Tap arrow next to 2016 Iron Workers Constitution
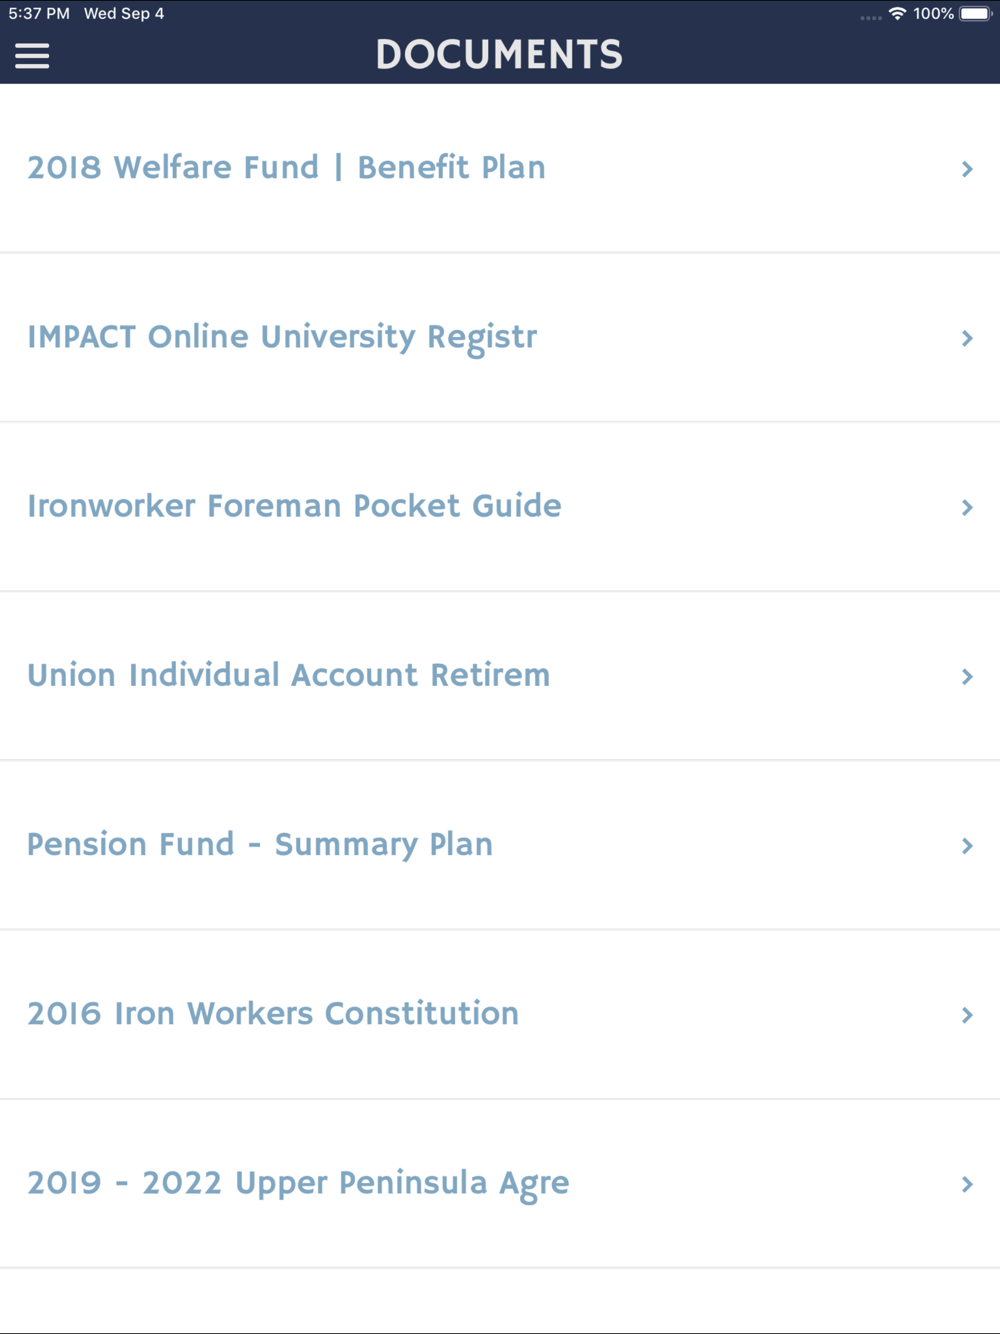The height and width of the screenshot is (1334, 1000). [967, 1015]
